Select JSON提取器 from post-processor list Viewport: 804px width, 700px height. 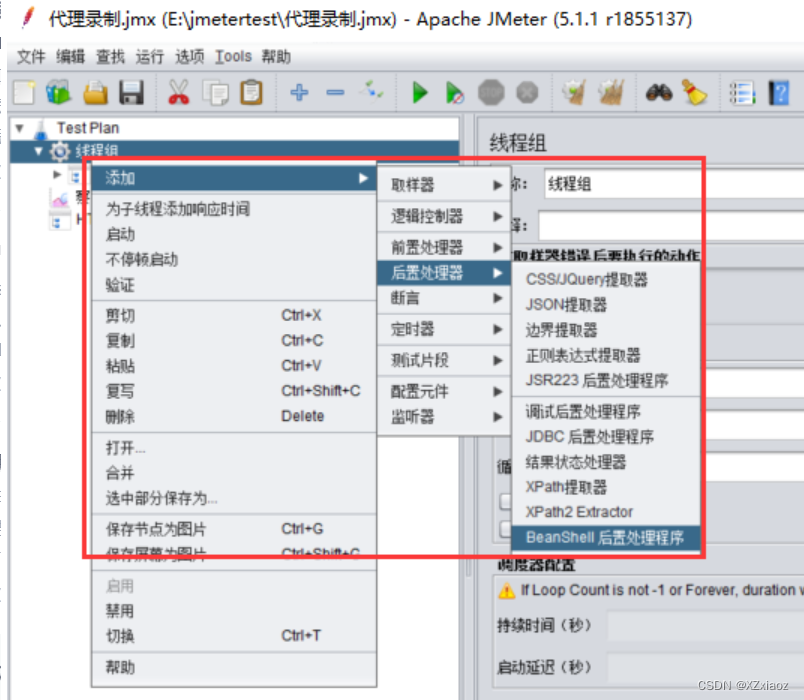[x=606, y=305]
